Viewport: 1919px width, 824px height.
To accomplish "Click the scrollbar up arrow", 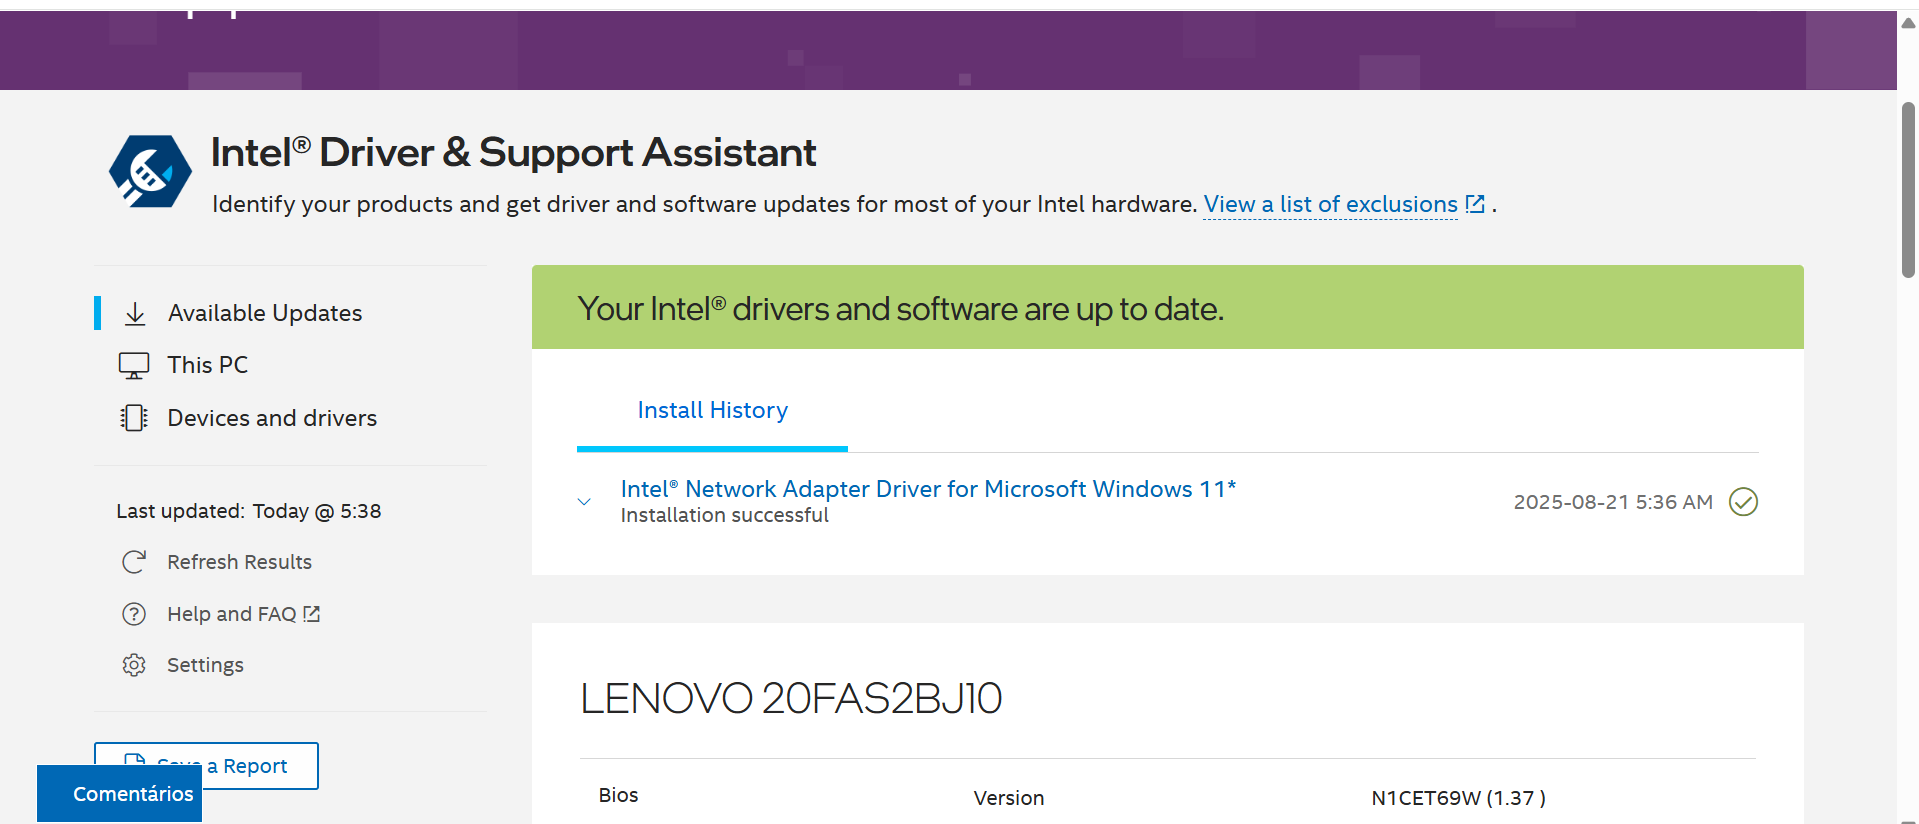I will [x=1908, y=23].
